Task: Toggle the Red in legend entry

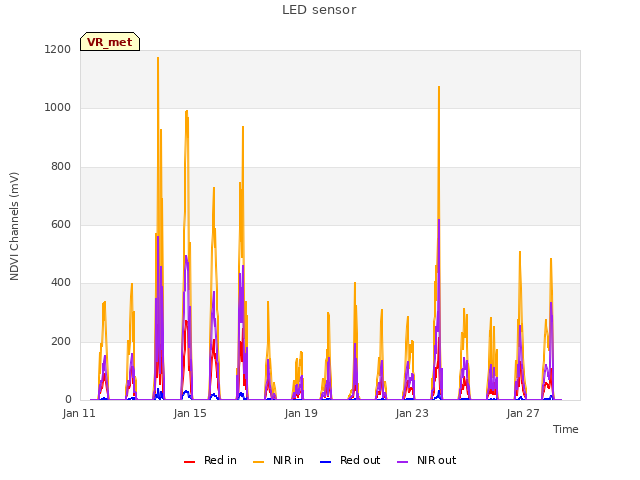Action: tap(210, 460)
